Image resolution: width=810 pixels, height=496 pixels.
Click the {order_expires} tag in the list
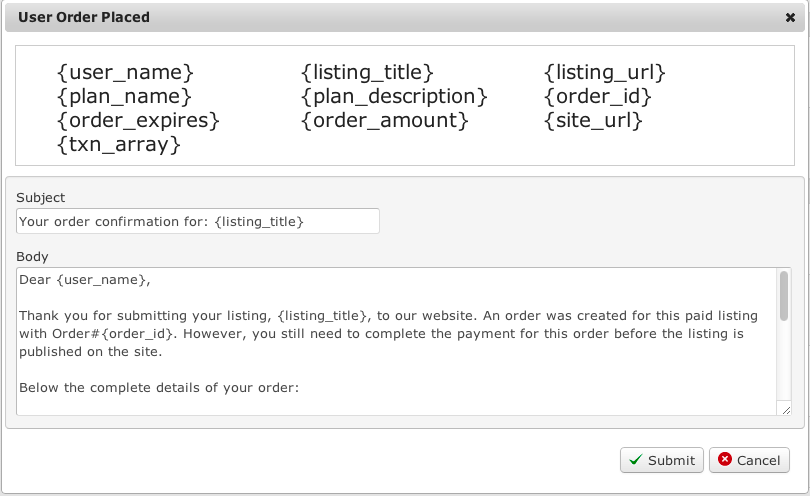[x=138, y=121]
